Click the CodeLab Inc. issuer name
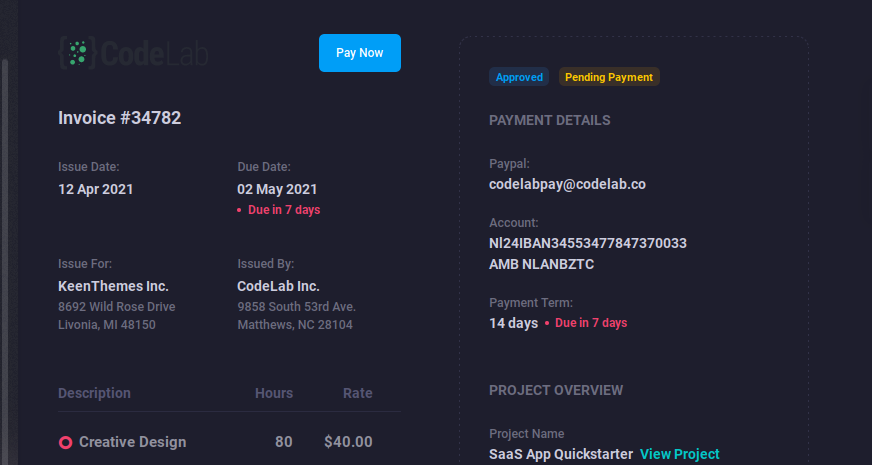 tap(278, 286)
